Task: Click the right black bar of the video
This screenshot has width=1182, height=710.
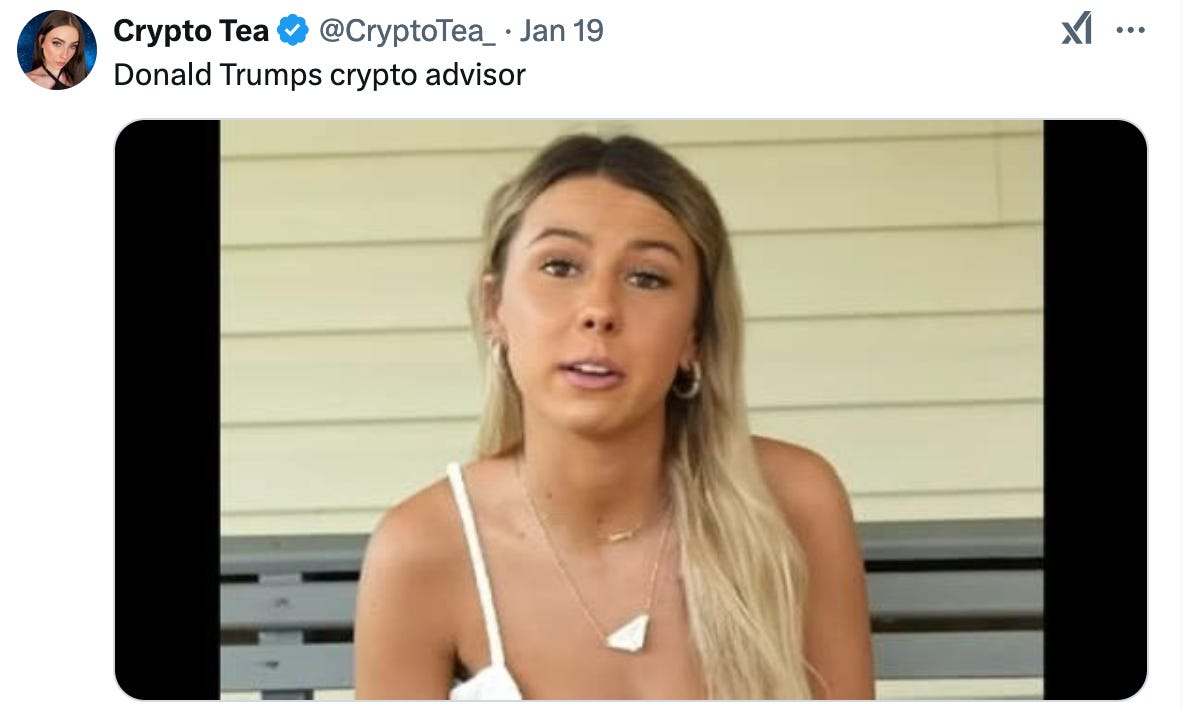Action: 1095,410
